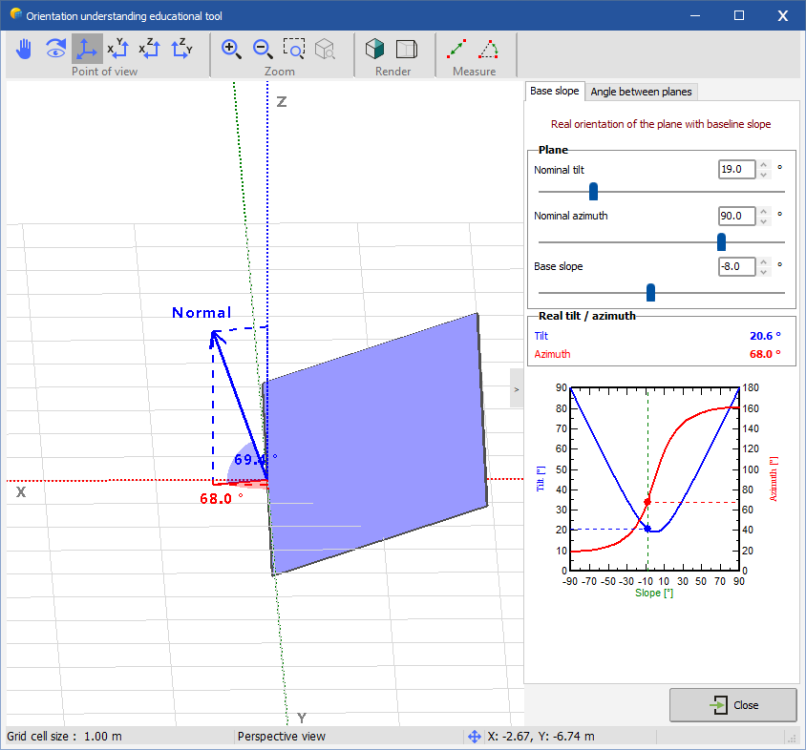This screenshot has height=750, width=806.
Task: Switch to Angle between planes tab
Action: pos(641,92)
